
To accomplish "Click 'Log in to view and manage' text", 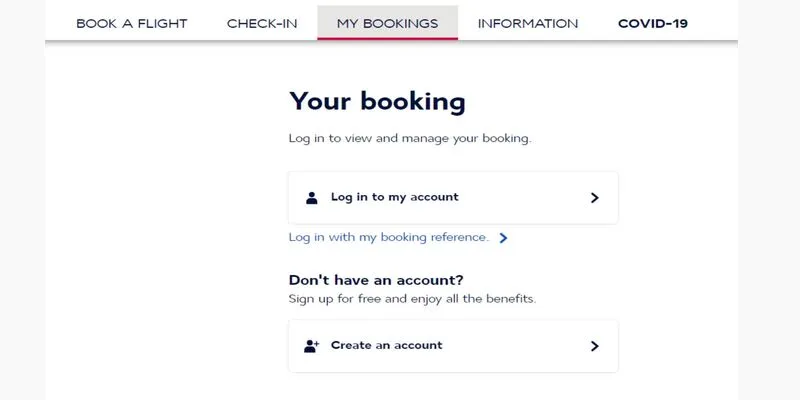I will (410, 138).
